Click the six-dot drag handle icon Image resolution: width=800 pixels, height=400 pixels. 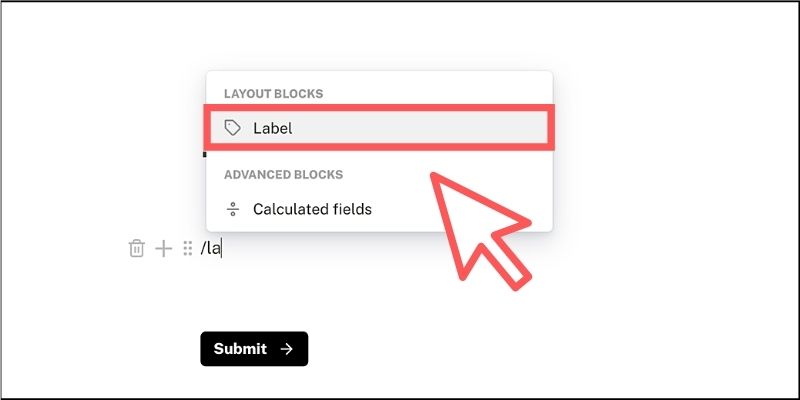point(187,249)
